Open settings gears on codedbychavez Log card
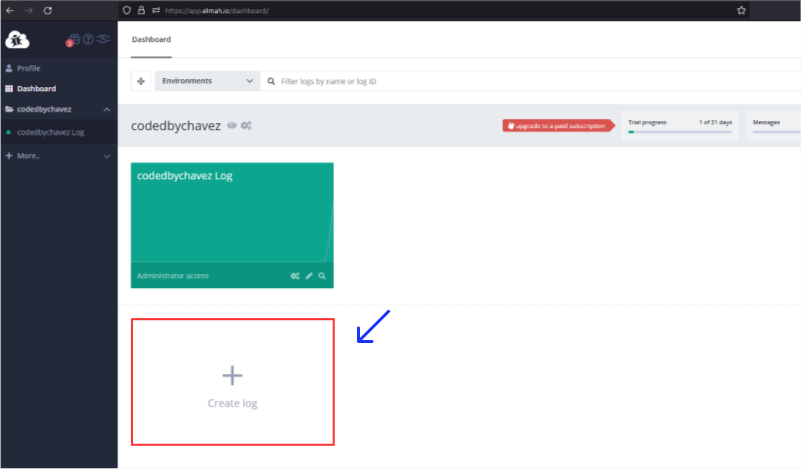The width and height of the screenshot is (801, 469). pyautogui.click(x=295, y=276)
